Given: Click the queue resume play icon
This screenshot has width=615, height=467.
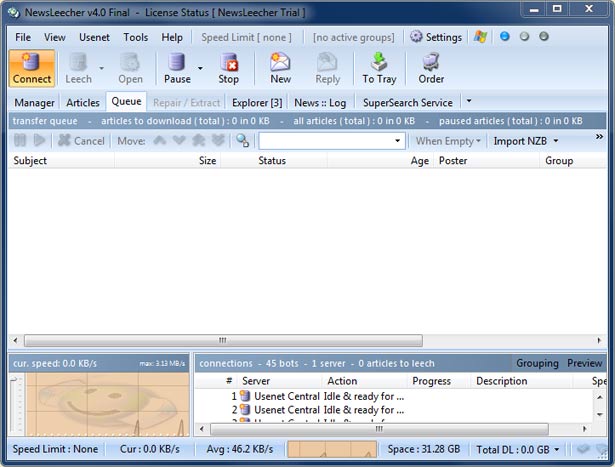Looking at the screenshot, I should coord(39,140).
